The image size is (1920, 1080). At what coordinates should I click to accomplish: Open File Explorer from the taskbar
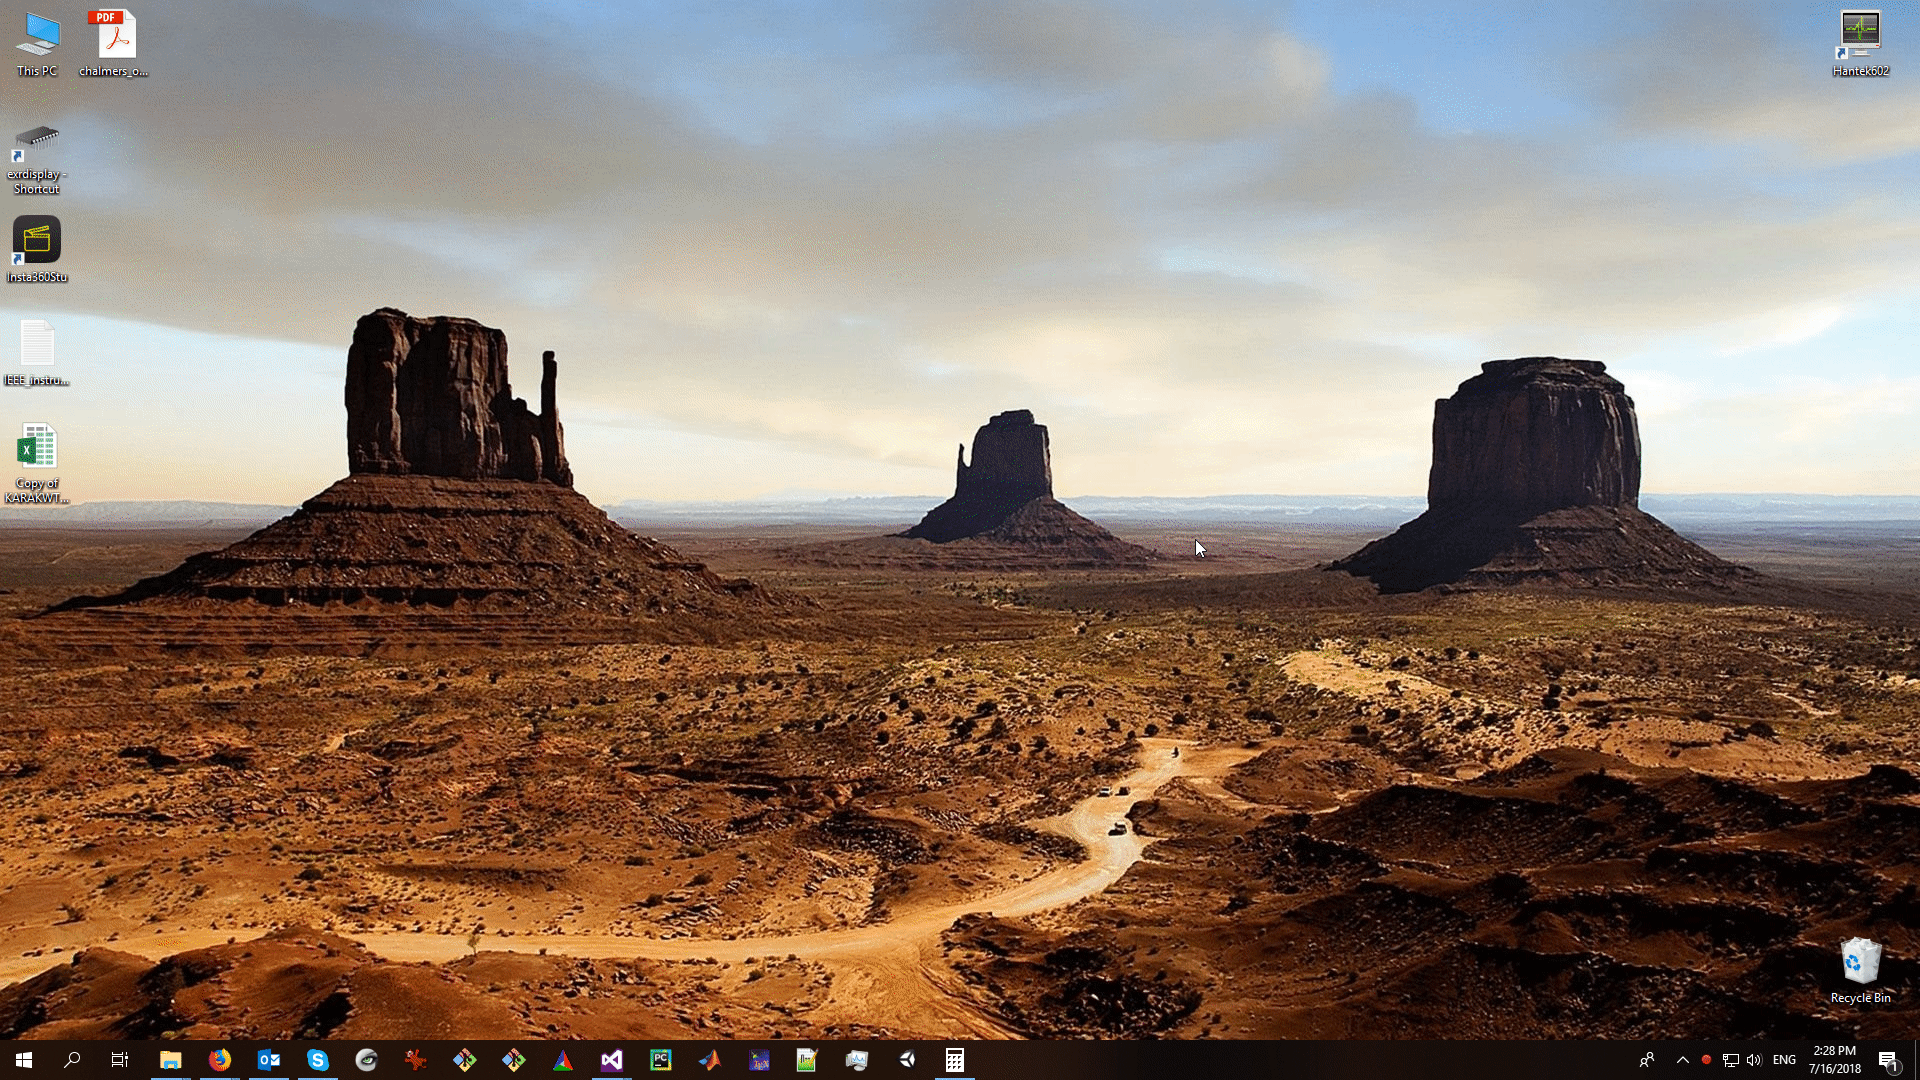(x=170, y=1060)
